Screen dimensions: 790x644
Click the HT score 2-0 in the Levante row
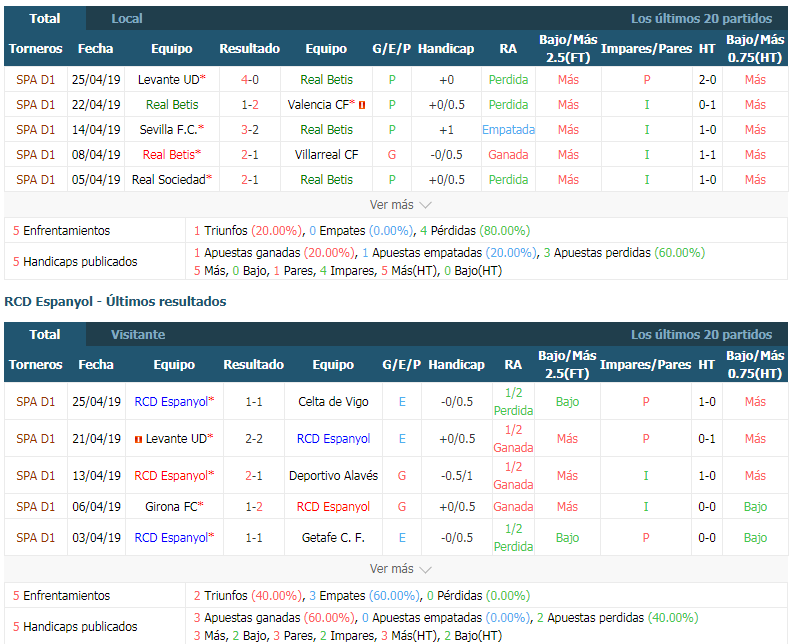tap(707, 80)
